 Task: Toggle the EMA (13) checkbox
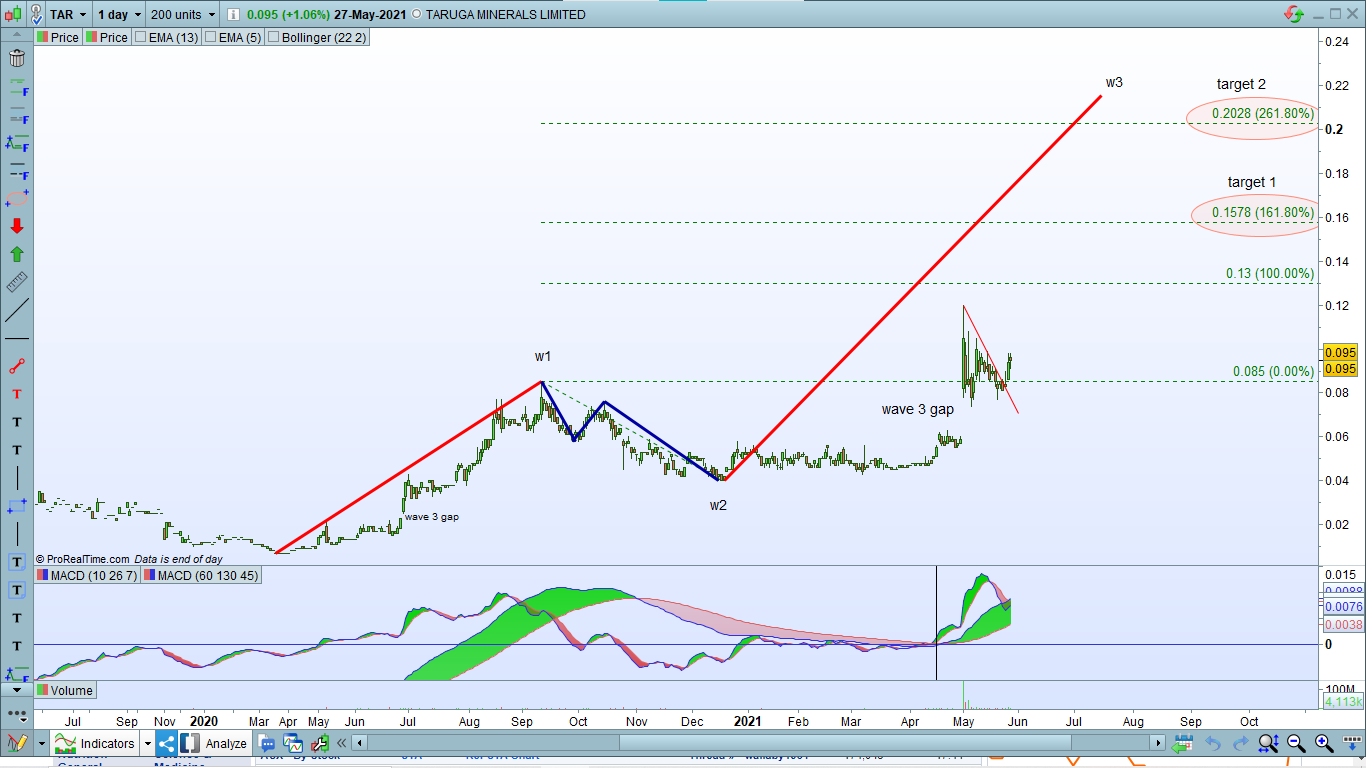(141, 37)
